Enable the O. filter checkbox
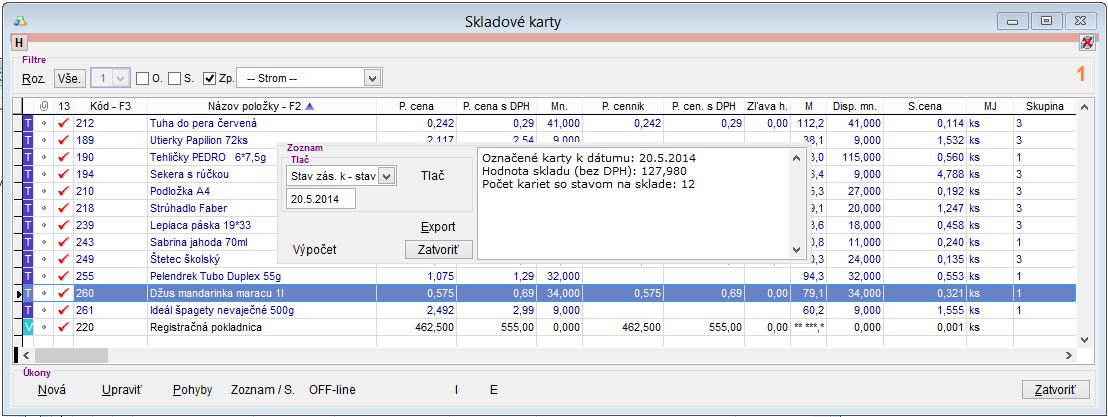This screenshot has height=417, width=1108. point(142,78)
